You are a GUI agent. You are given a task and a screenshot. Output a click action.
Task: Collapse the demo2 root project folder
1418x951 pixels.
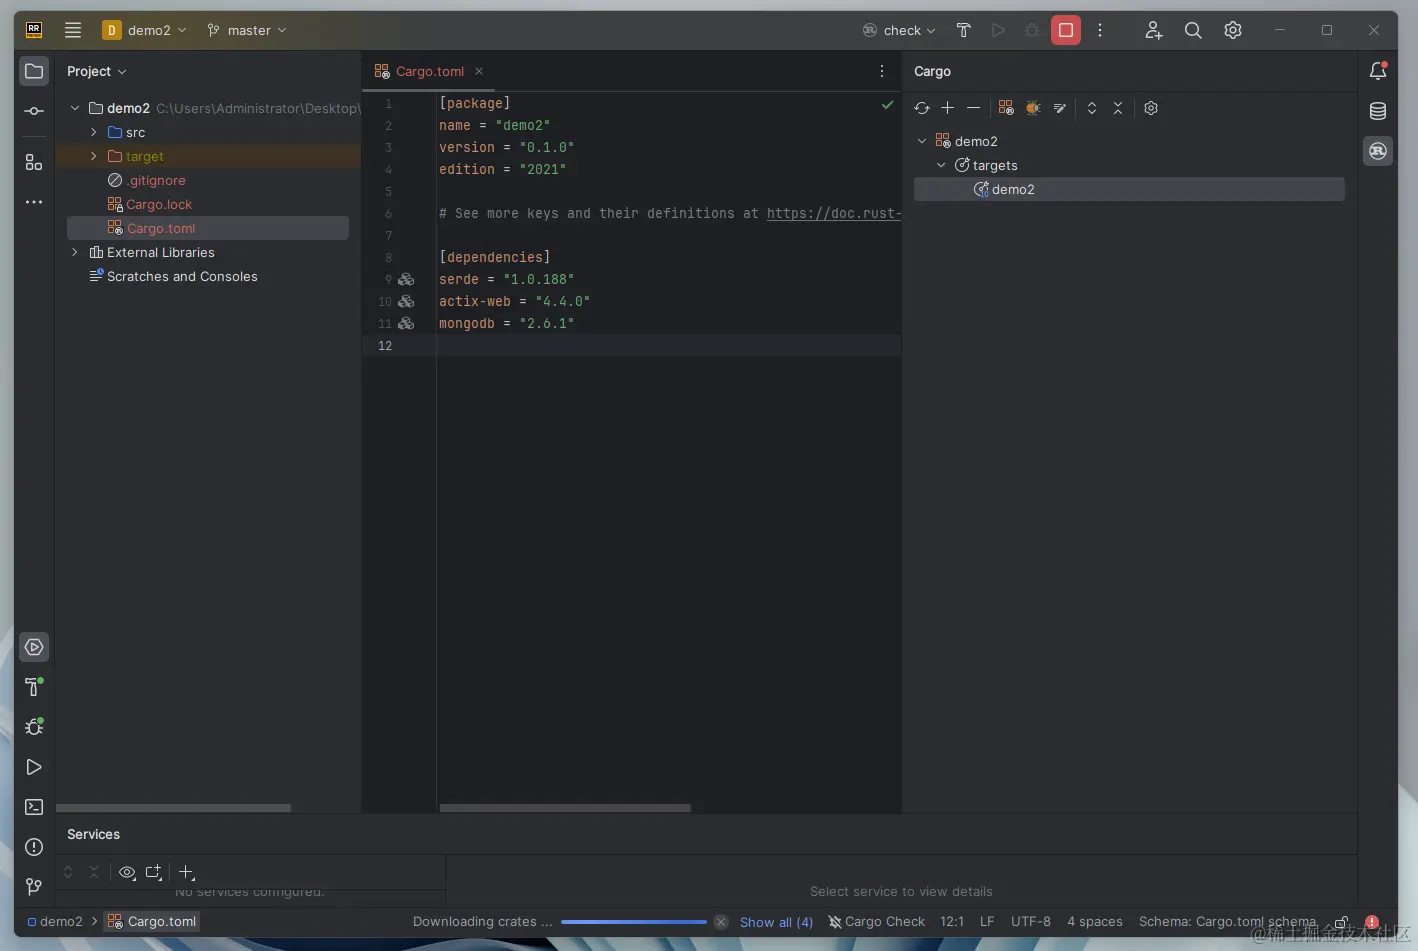(x=75, y=108)
